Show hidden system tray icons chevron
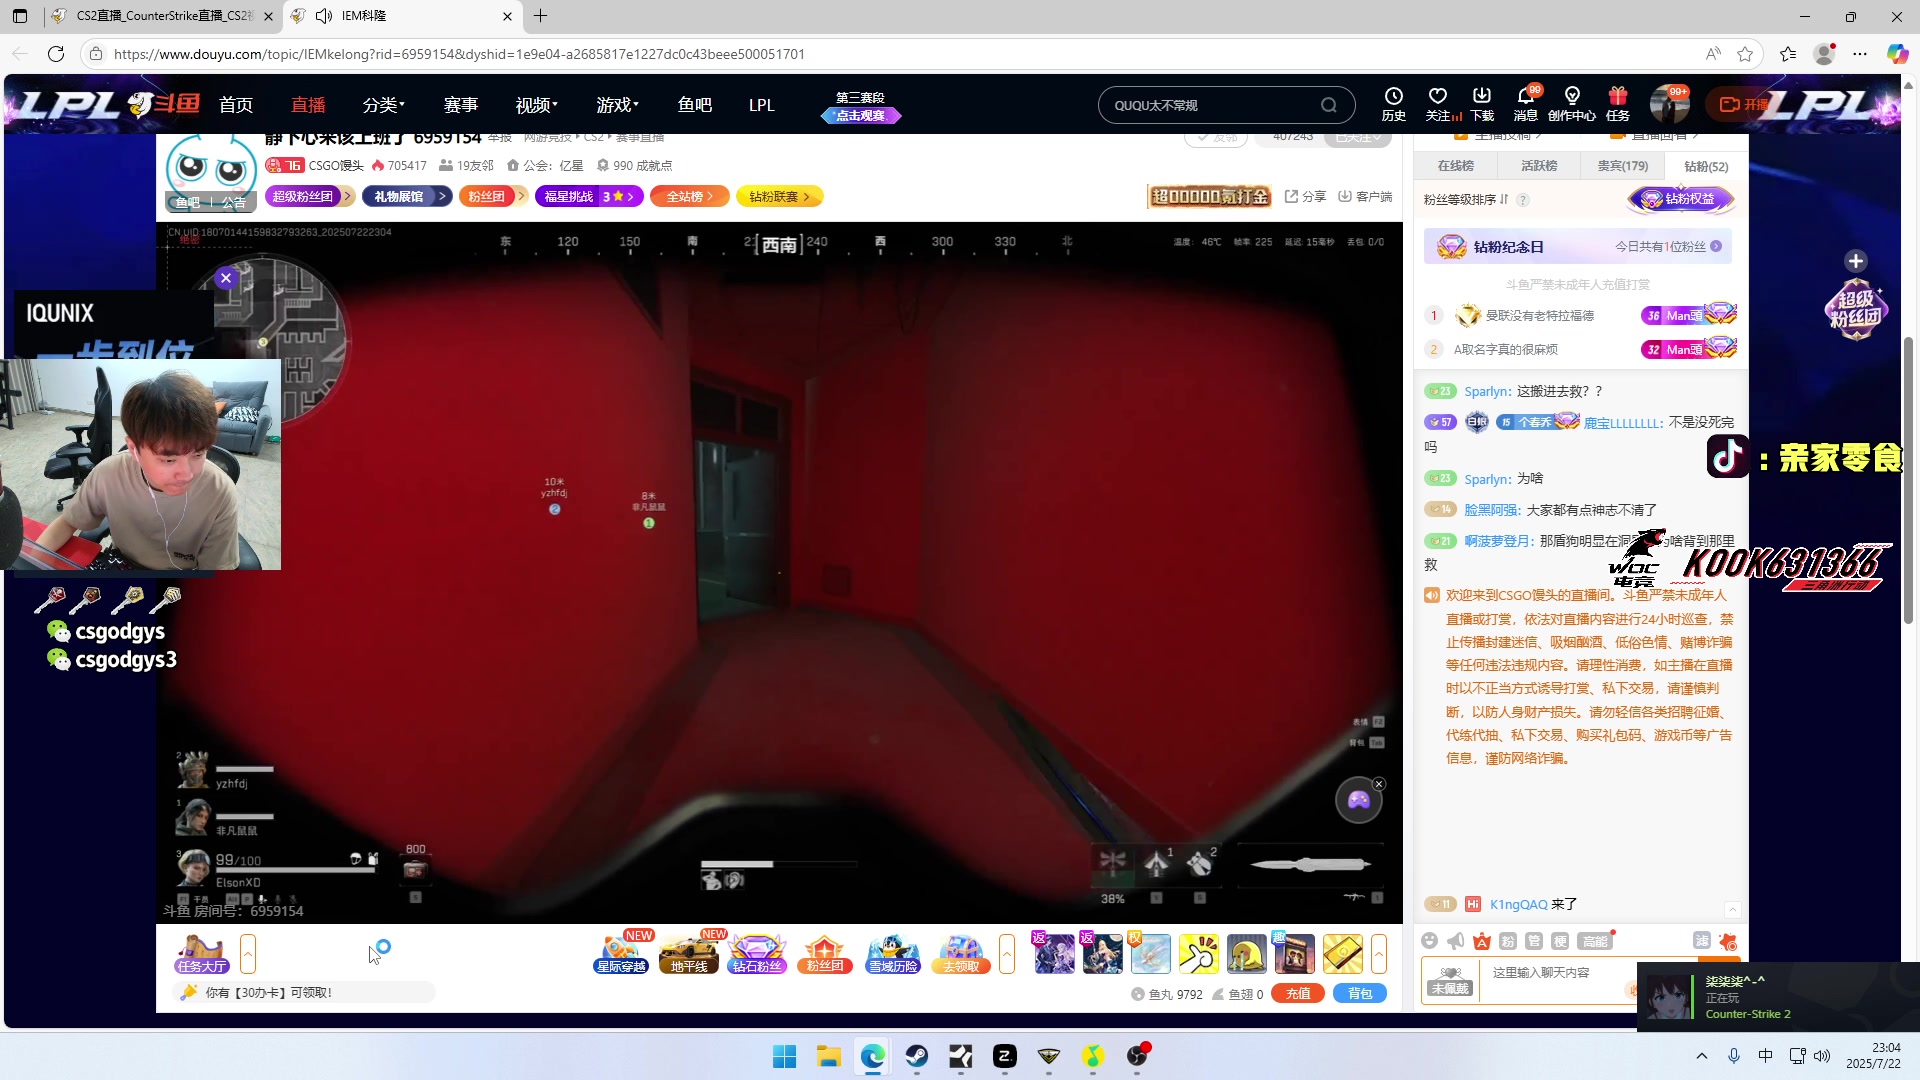This screenshot has height=1080, width=1920. point(1702,1056)
